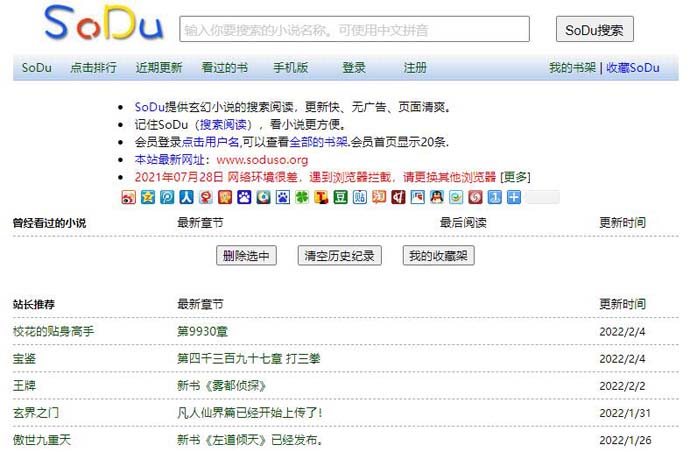
Task: Click the red 2021年07月28日 notice
Action: [315, 177]
